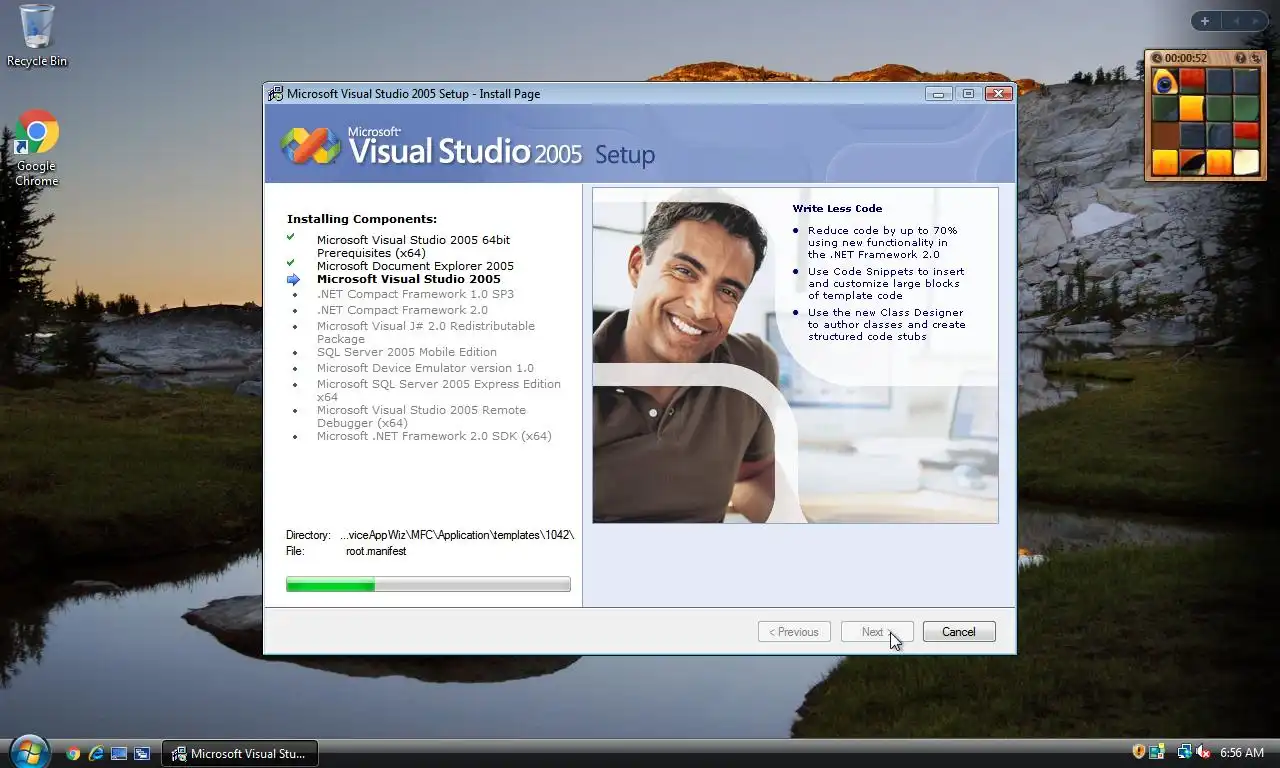Click the Visual Studio infinity logo in header
The image size is (1280, 768).
[x=310, y=145]
